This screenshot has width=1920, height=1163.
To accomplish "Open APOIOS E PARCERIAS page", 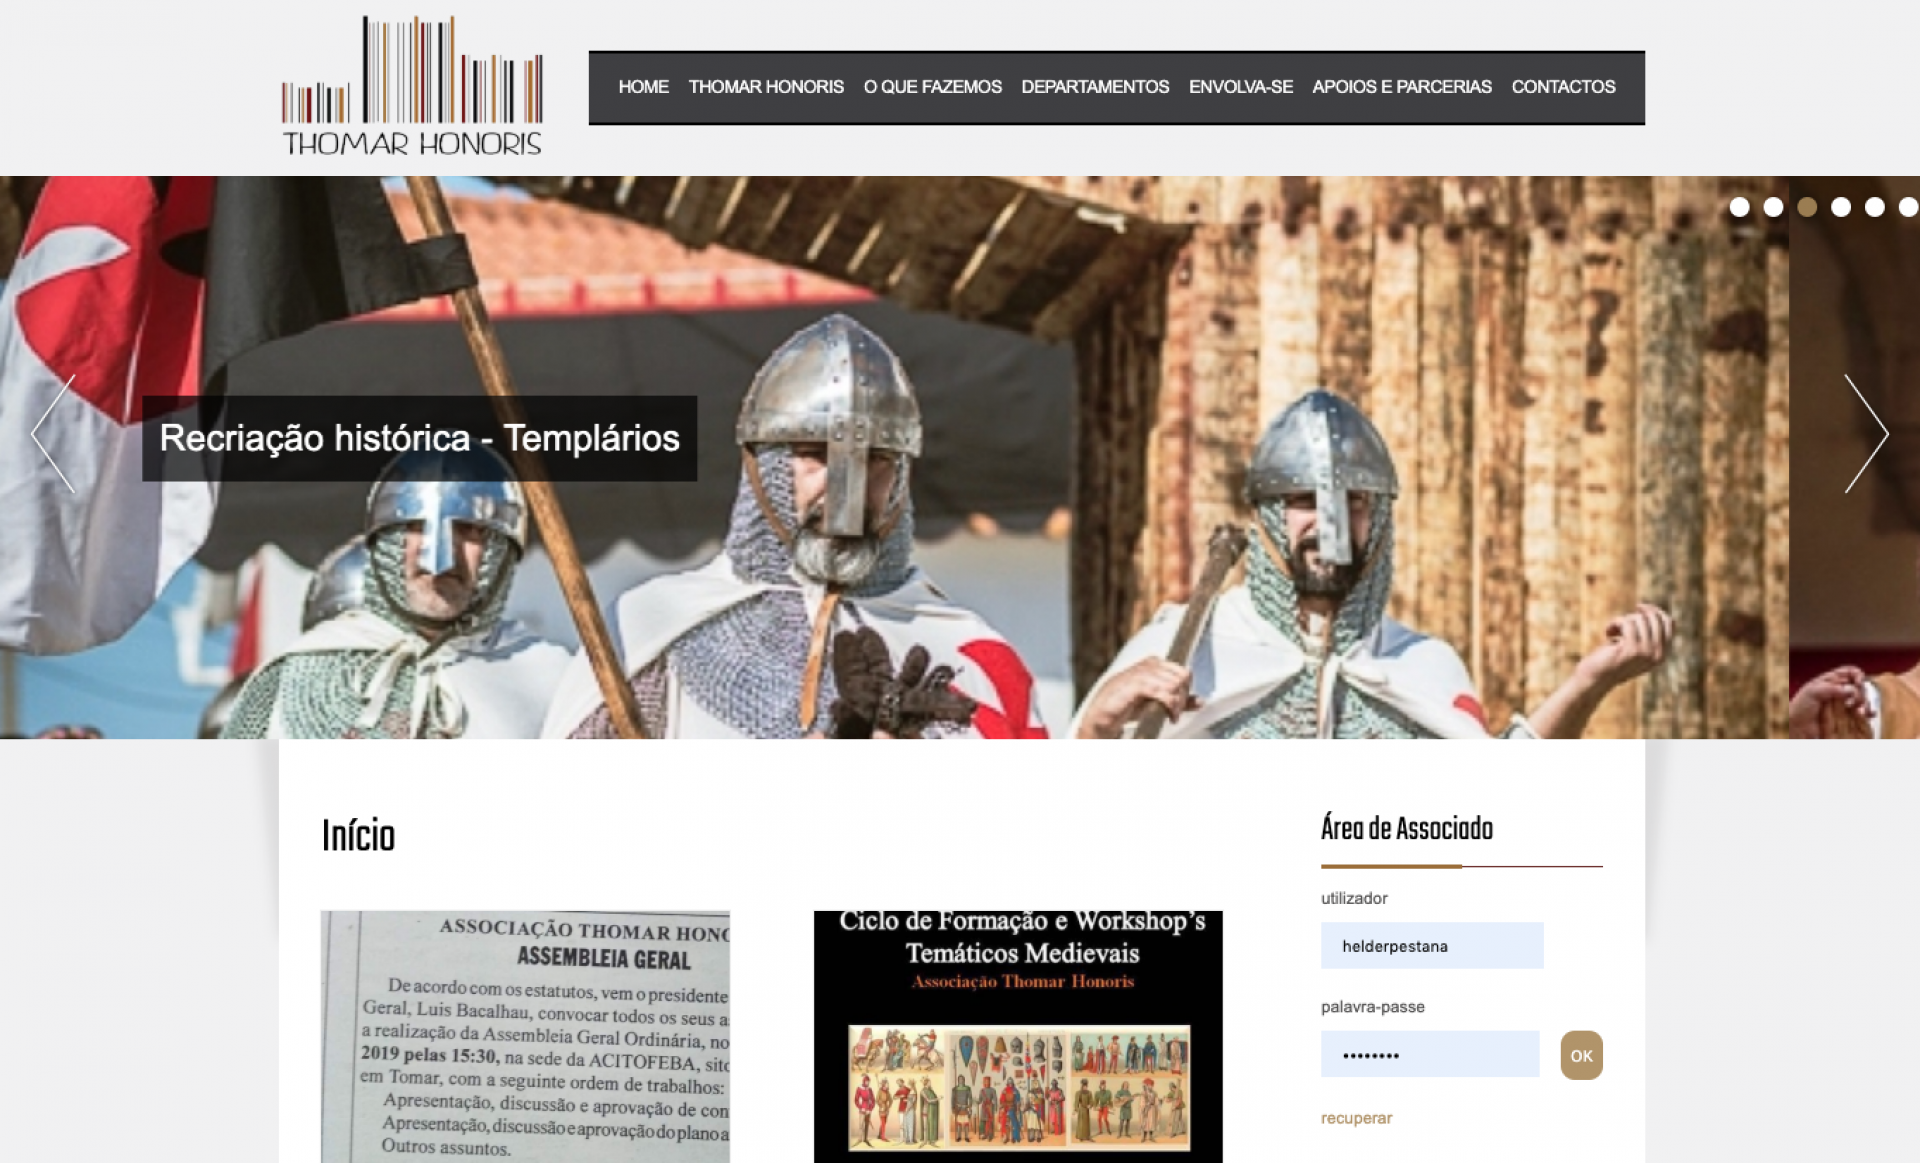I will click(1401, 87).
